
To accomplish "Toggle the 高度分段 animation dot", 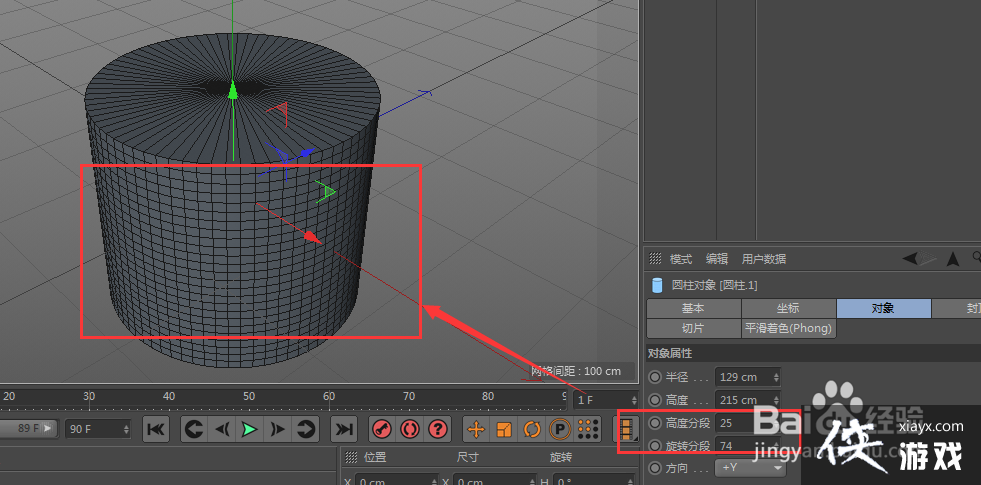I will pos(655,423).
